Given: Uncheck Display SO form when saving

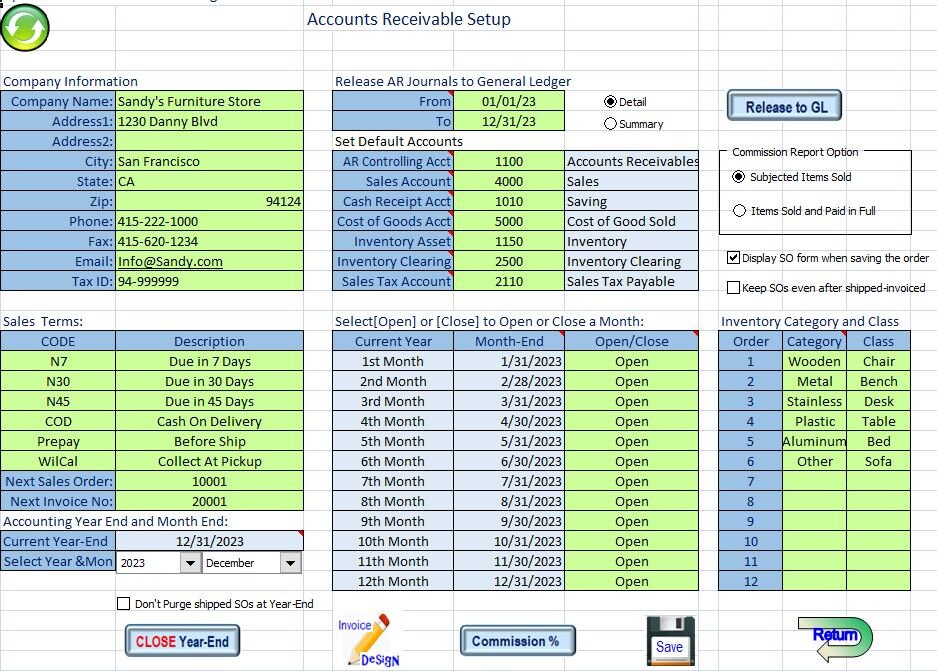Looking at the screenshot, I should tap(735, 258).
